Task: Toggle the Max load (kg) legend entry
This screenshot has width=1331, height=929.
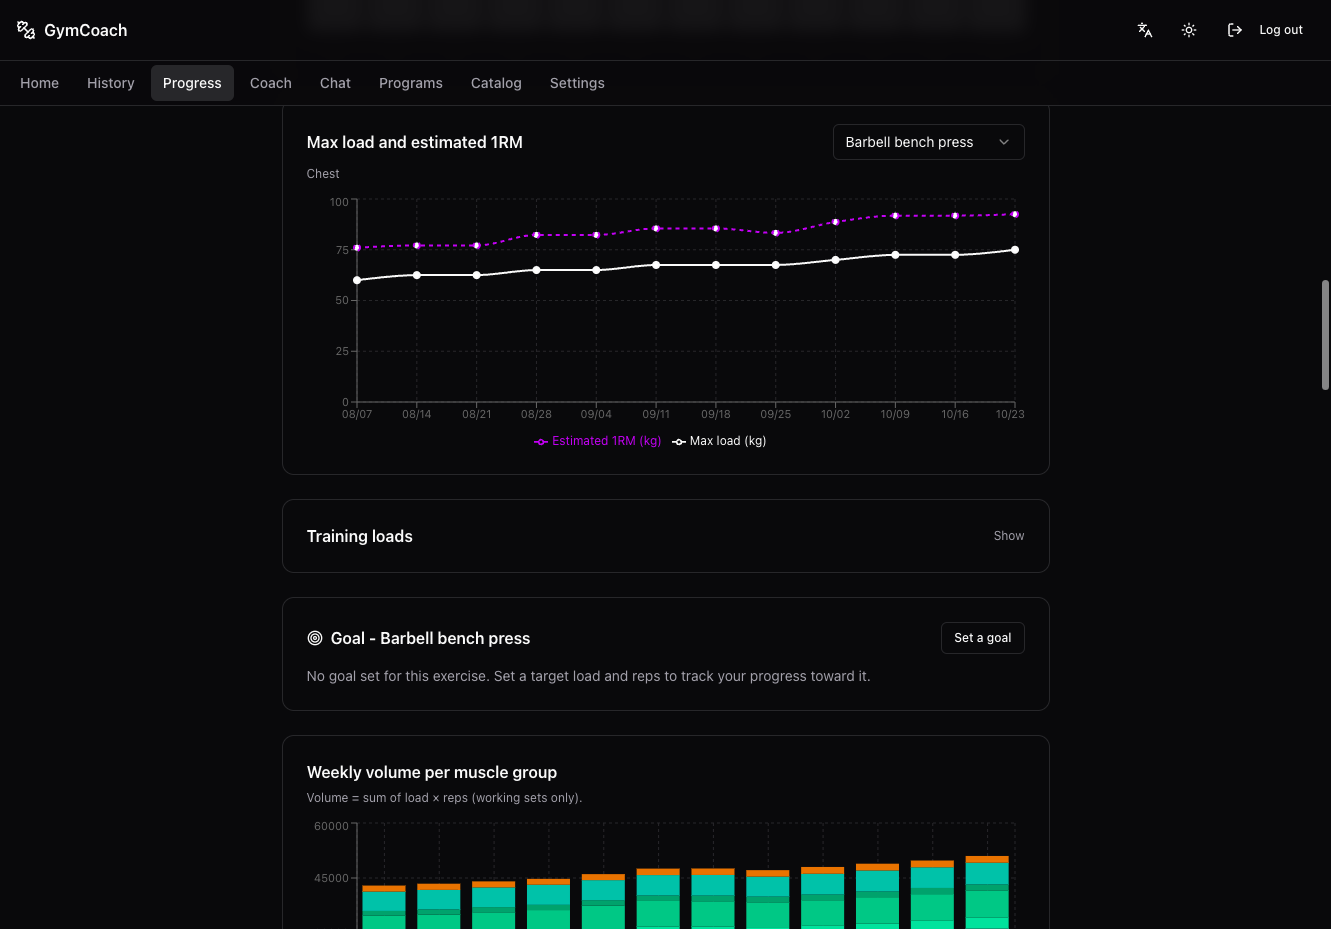Action: click(x=719, y=441)
